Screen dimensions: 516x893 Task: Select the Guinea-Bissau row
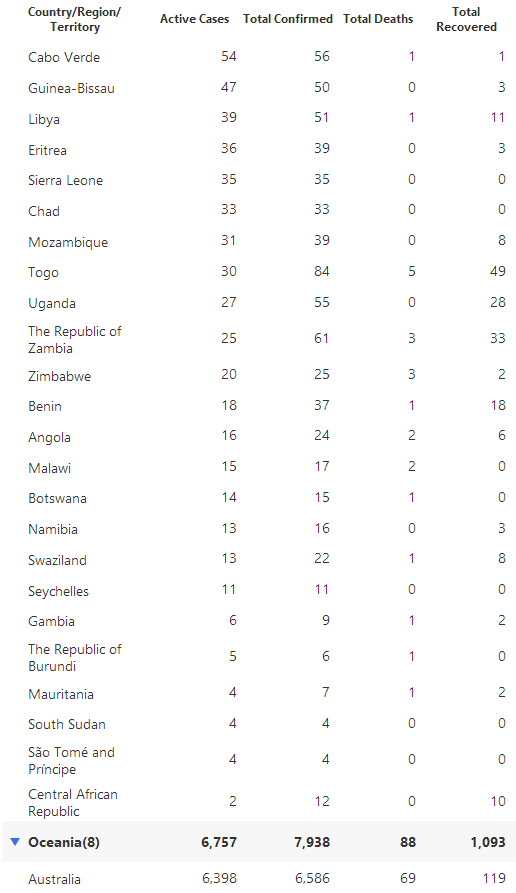(258, 88)
